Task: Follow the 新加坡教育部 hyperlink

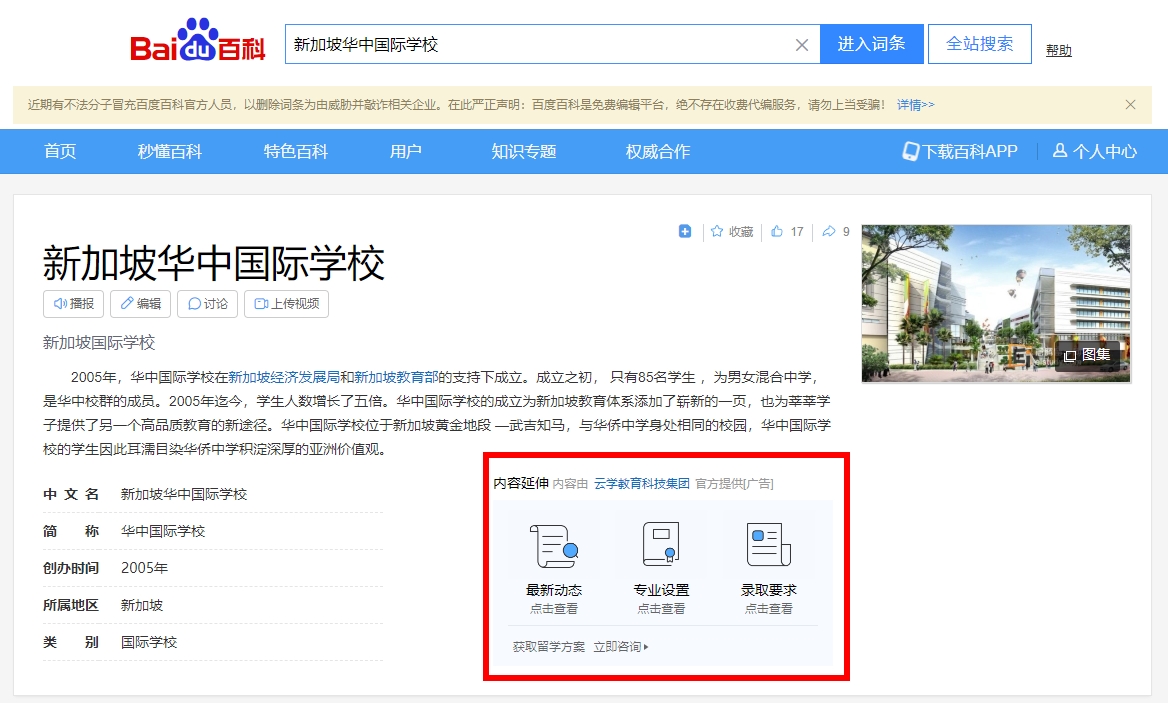Action: [394, 378]
